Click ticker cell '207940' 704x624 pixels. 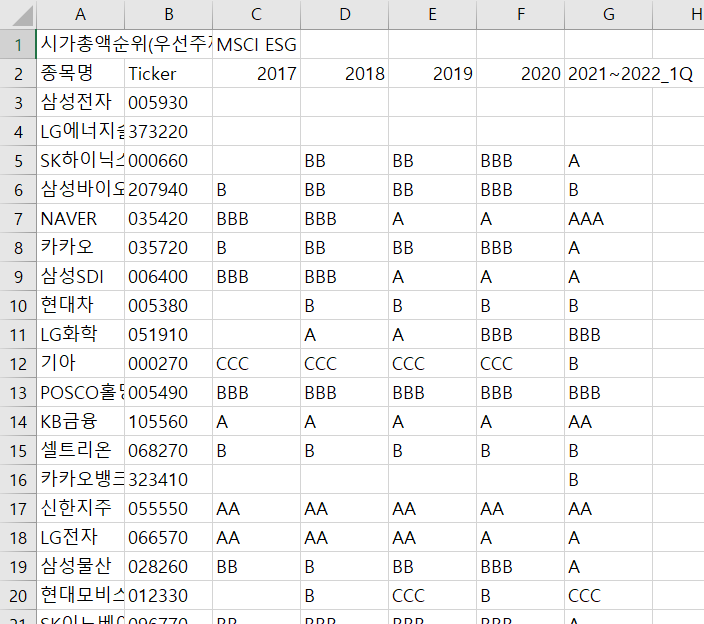point(168,189)
